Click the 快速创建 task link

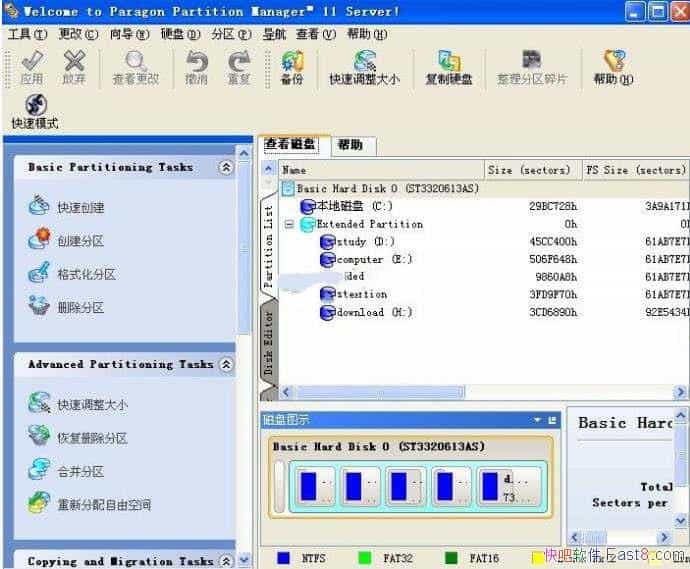(80, 208)
